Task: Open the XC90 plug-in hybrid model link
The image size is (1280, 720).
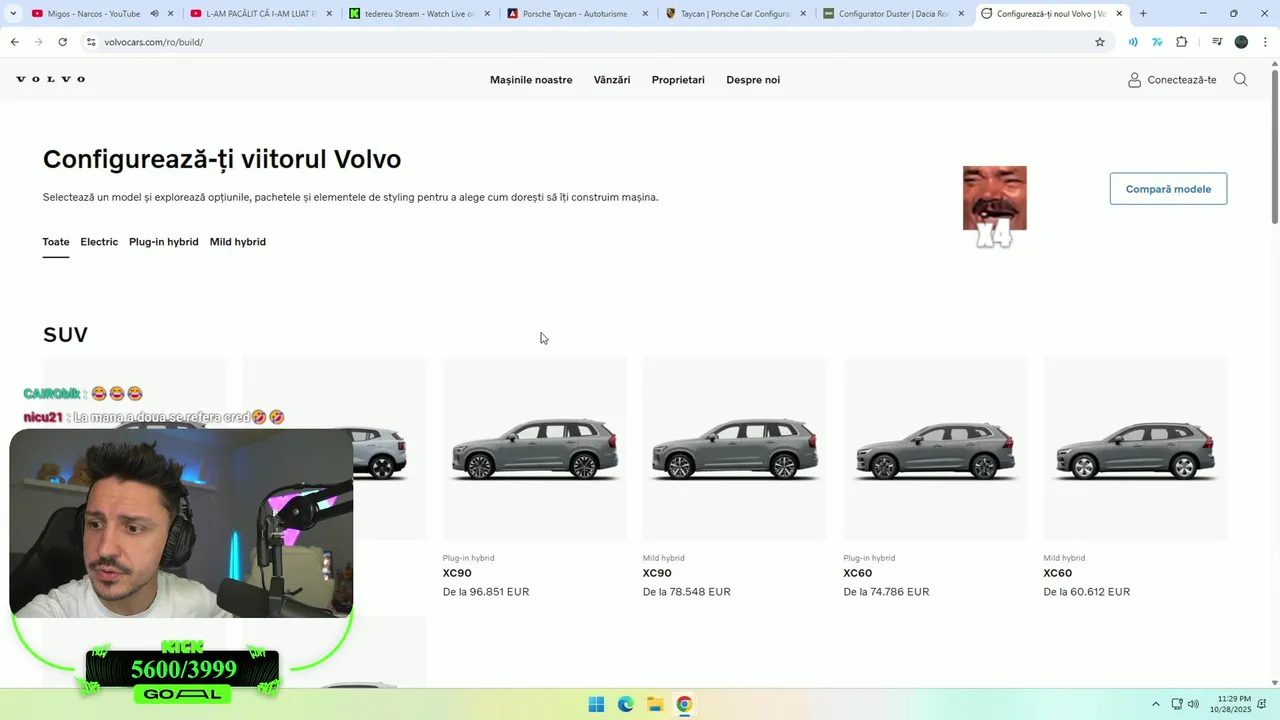Action: click(x=457, y=573)
